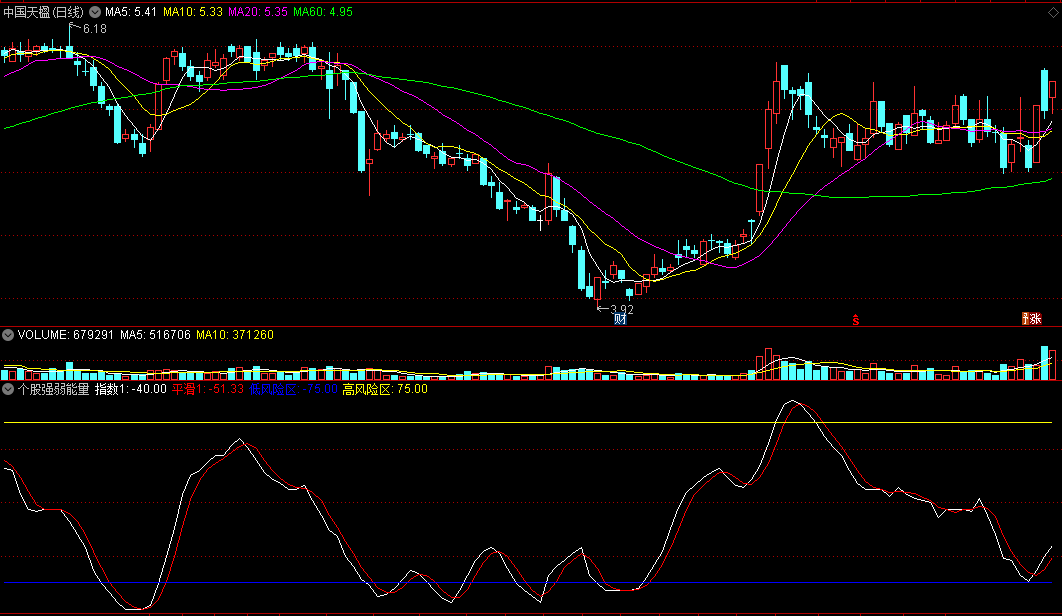
Task: Click the 低风险区: -75.00 label
Action: (293, 389)
